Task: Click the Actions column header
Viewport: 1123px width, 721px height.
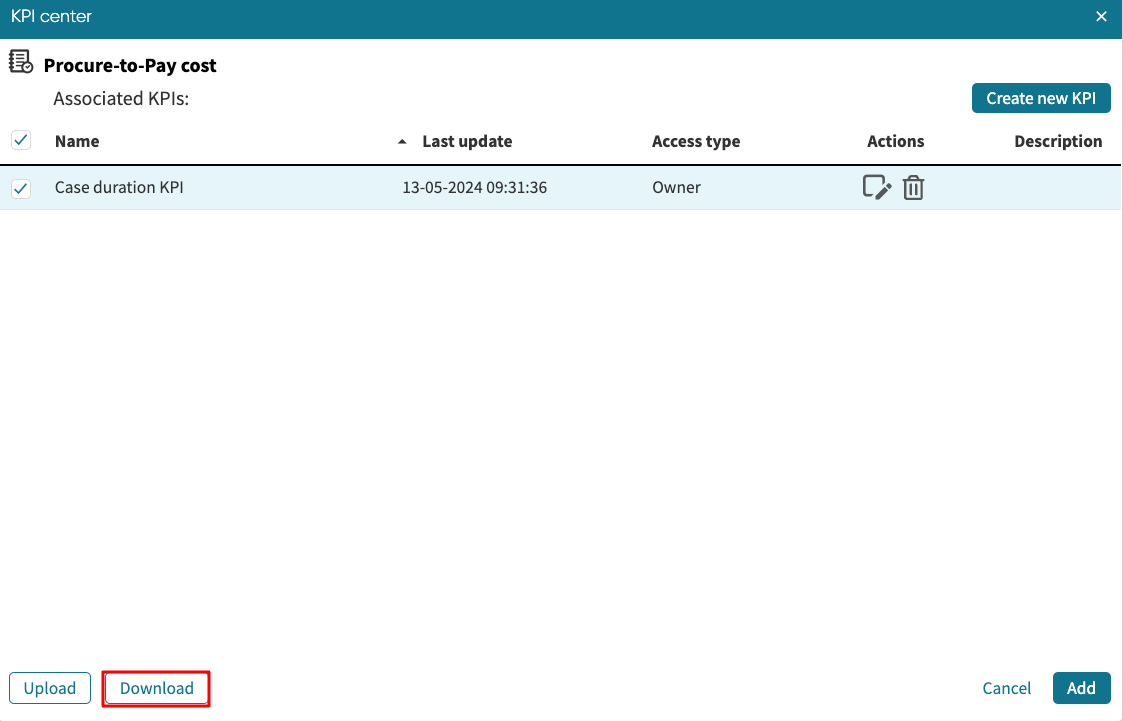Action: coord(895,141)
